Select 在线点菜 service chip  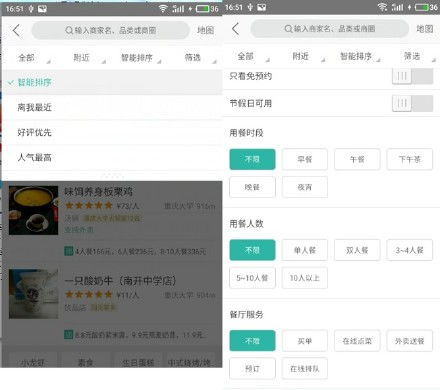357,341
